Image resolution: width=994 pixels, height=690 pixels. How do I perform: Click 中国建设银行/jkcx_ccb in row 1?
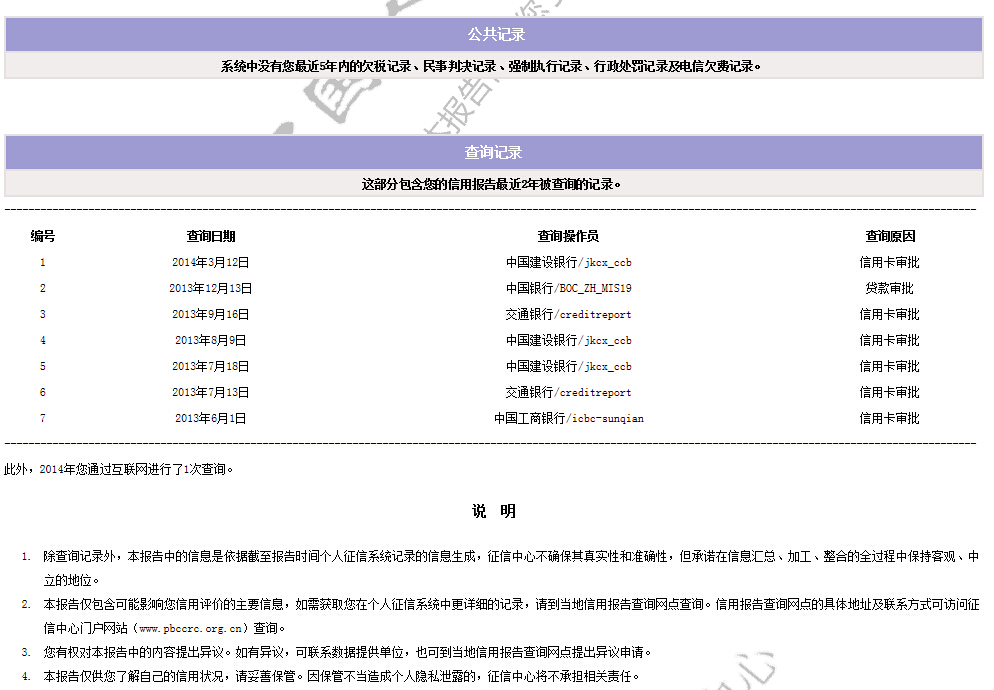tap(569, 262)
